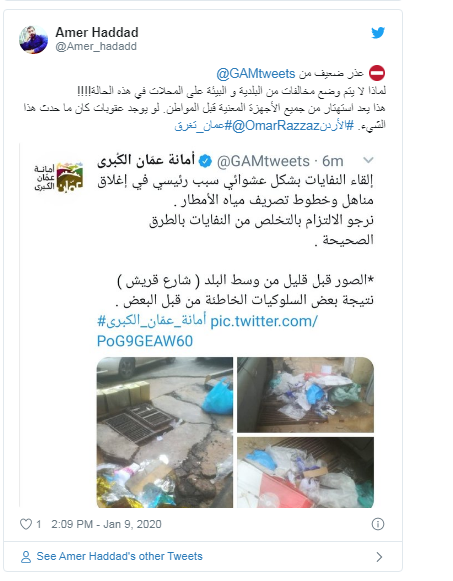The height and width of the screenshot is (581, 453).
Task: Open Amer Haddad's profile avatar
Action: [x=33, y=39]
